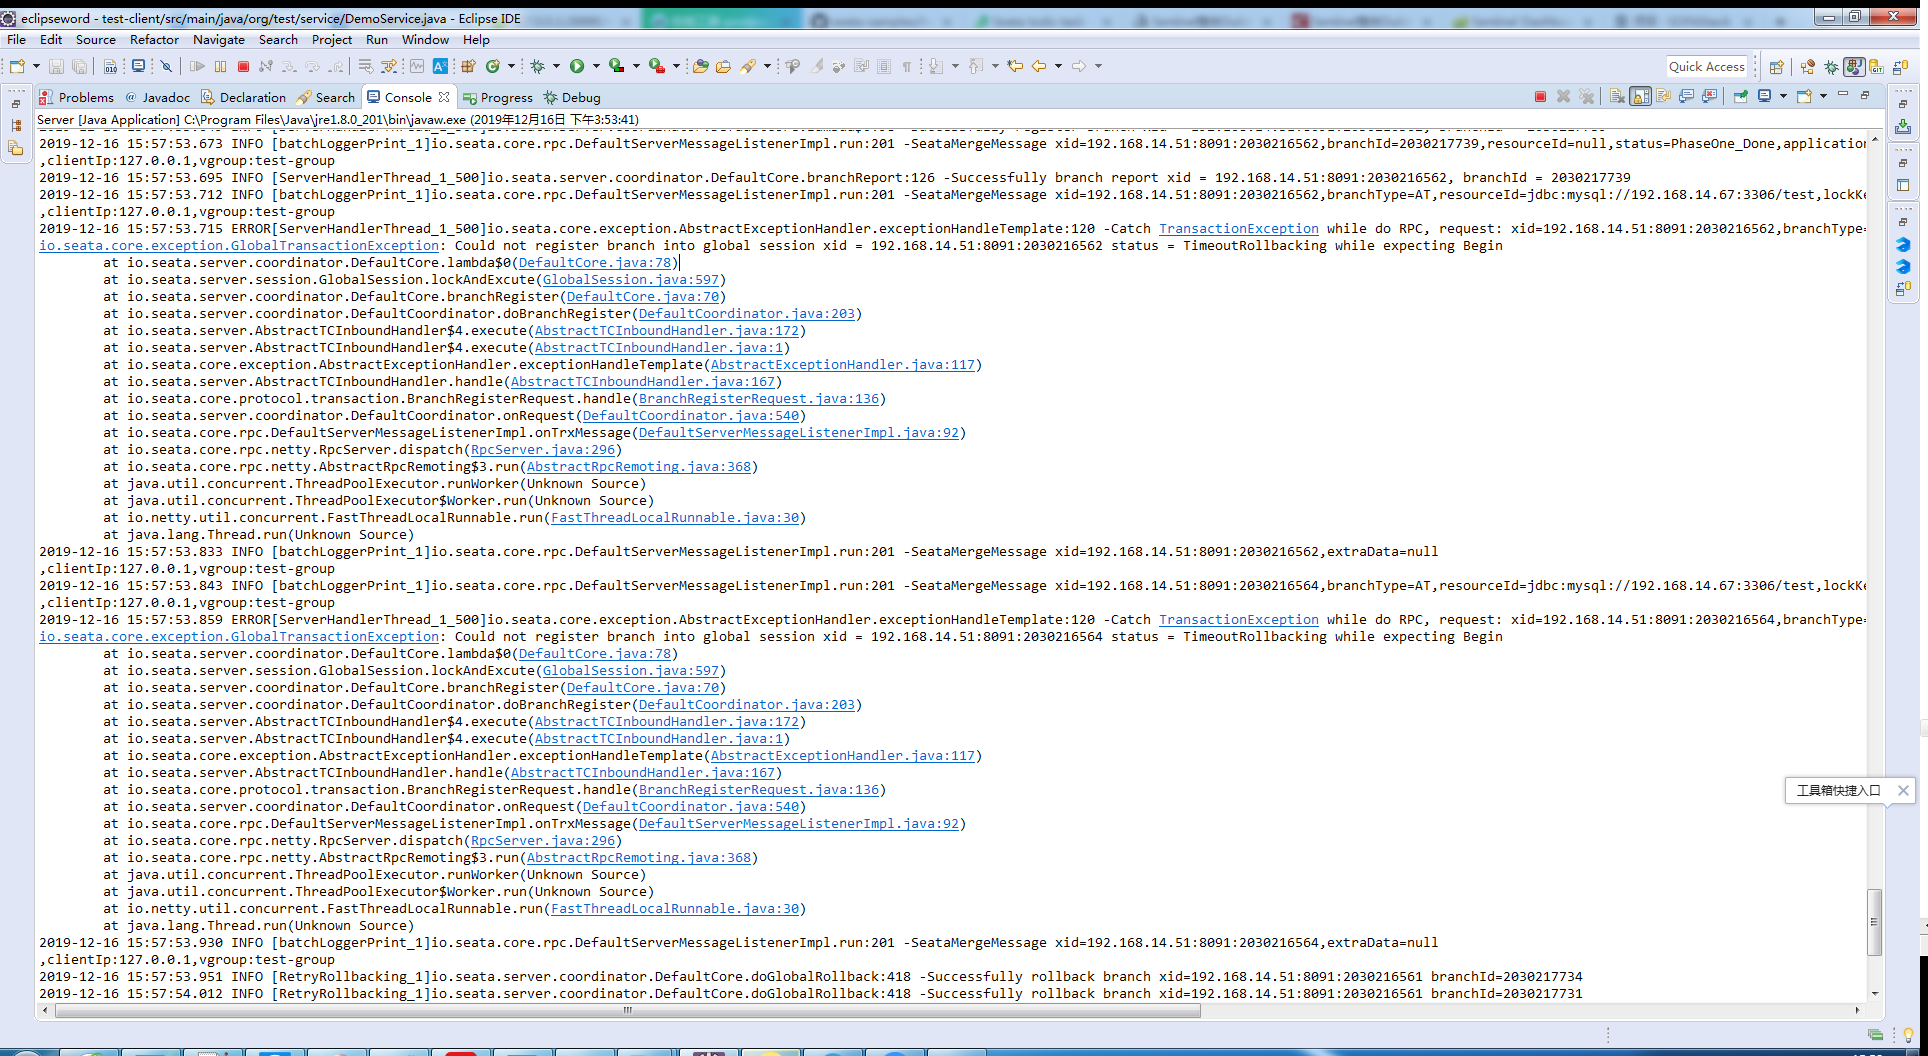
Task: Click the green Run icon
Action: 577,66
